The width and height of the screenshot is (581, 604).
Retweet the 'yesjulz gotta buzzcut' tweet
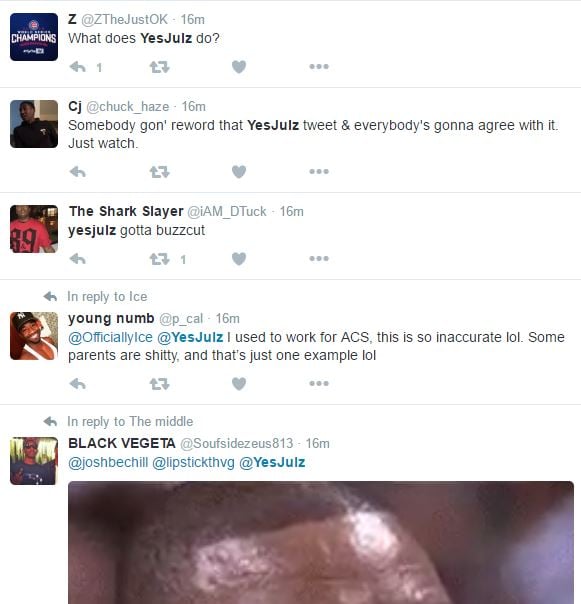point(160,259)
